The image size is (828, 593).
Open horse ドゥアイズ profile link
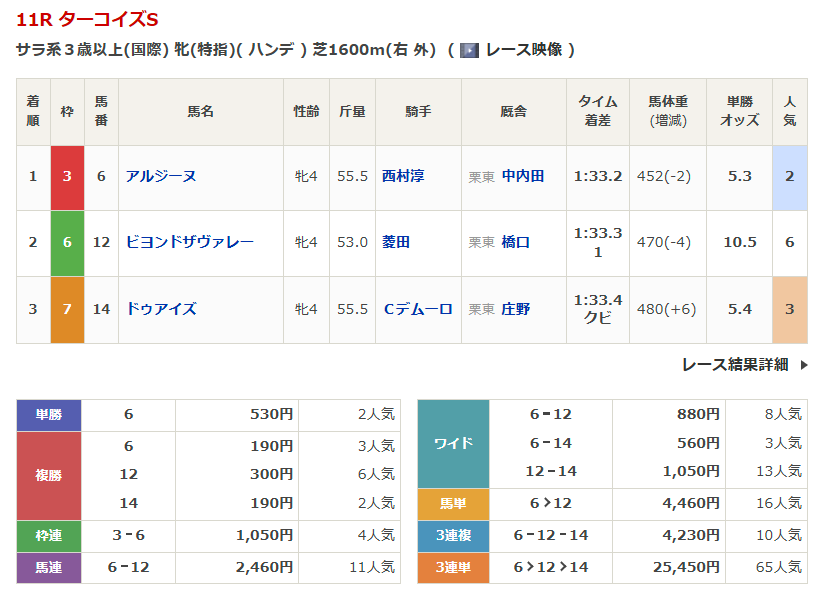[162, 308]
